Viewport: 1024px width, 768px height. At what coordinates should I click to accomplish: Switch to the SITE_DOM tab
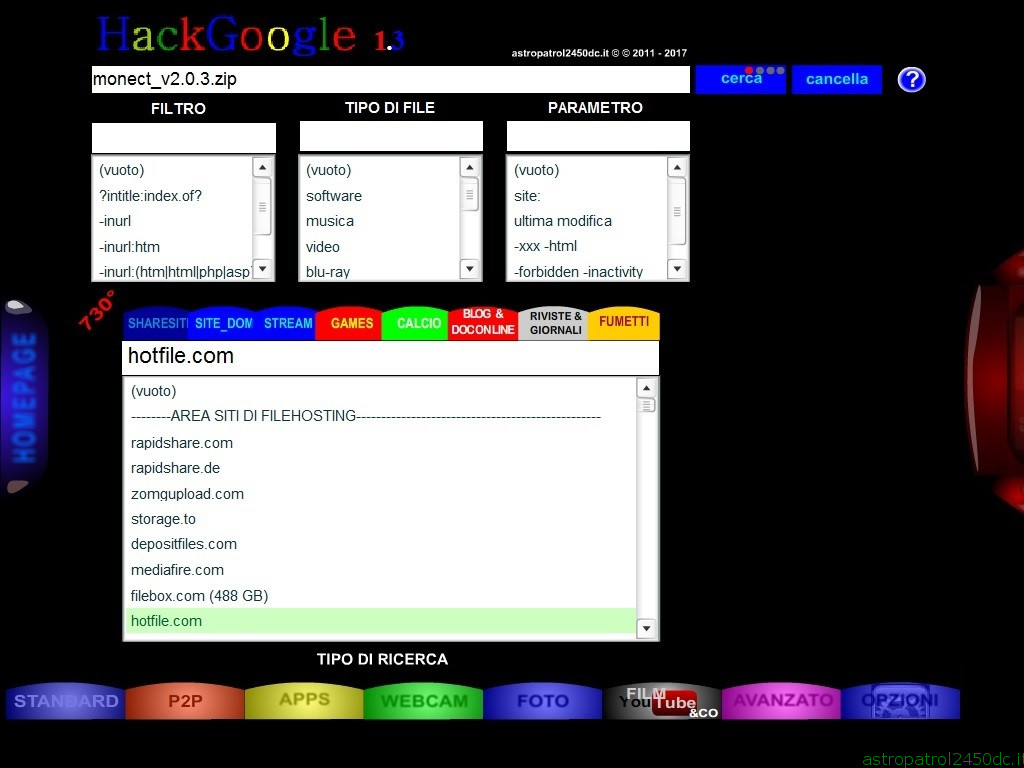[222, 323]
